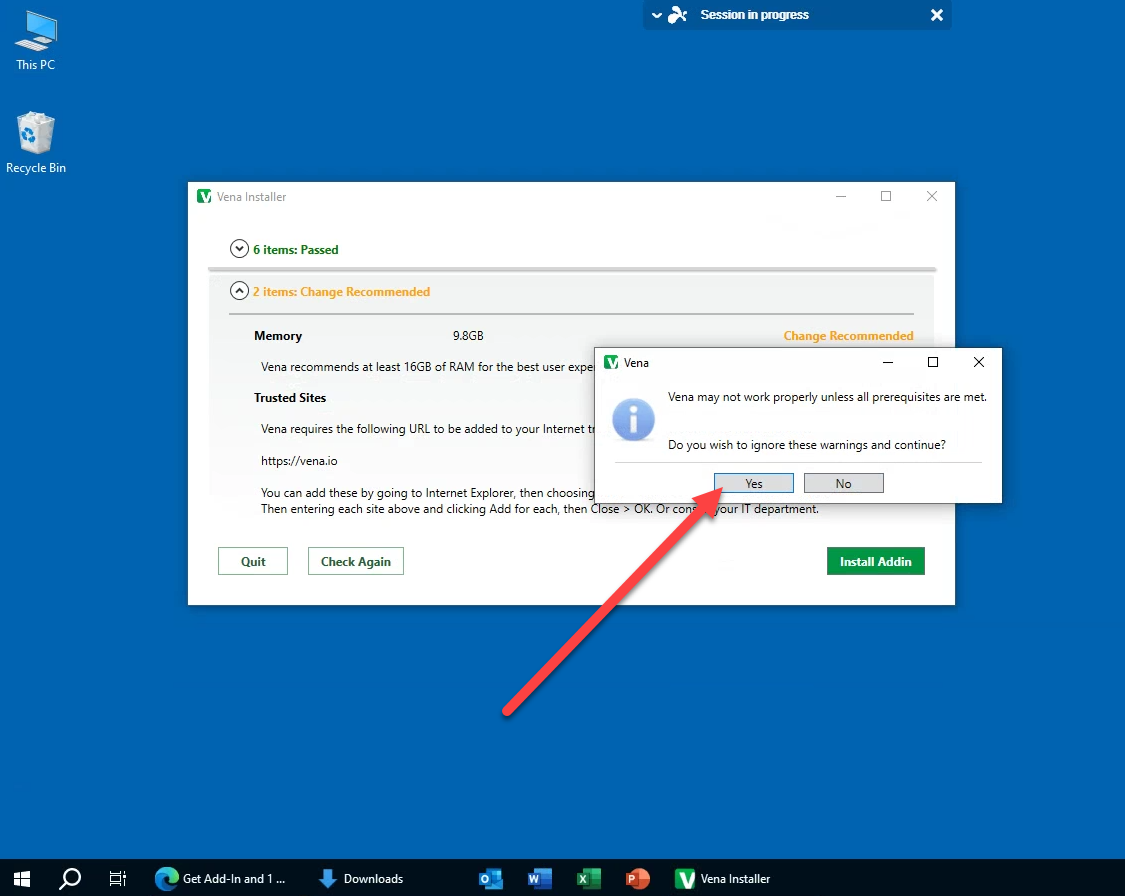This screenshot has width=1125, height=896.
Task: Collapse the Session in progress bar chevron
Action: (656, 15)
